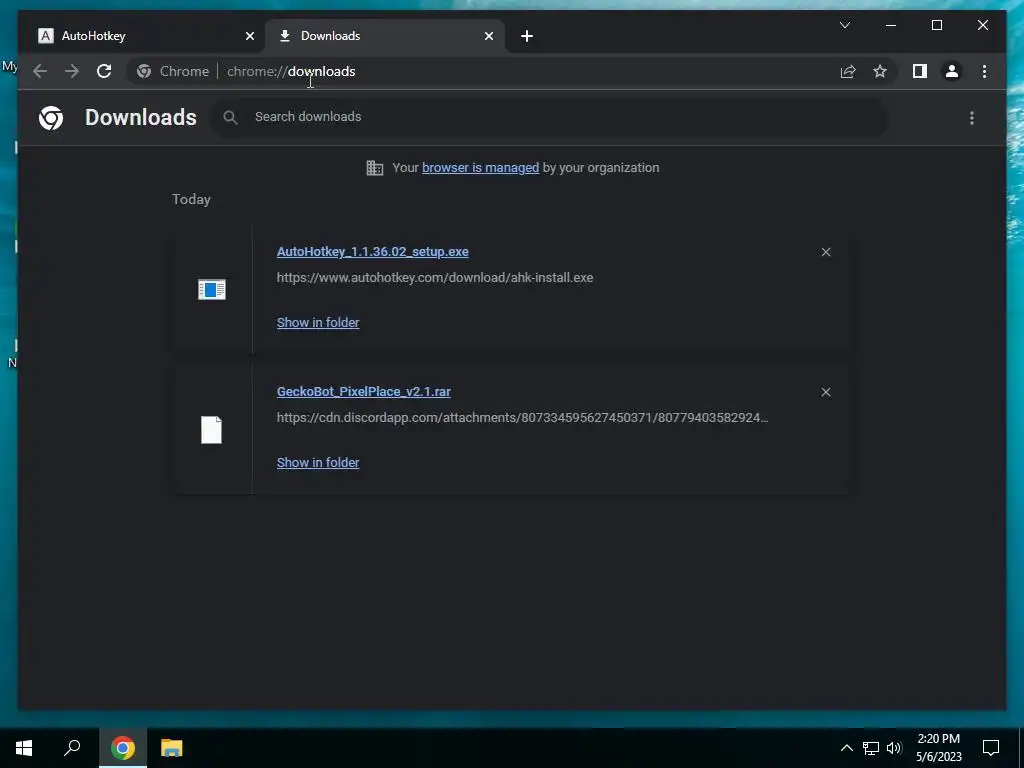This screenshot has width=1024, height=768.
Task: Maximize the Chrome window
Action: coord(936,25)
